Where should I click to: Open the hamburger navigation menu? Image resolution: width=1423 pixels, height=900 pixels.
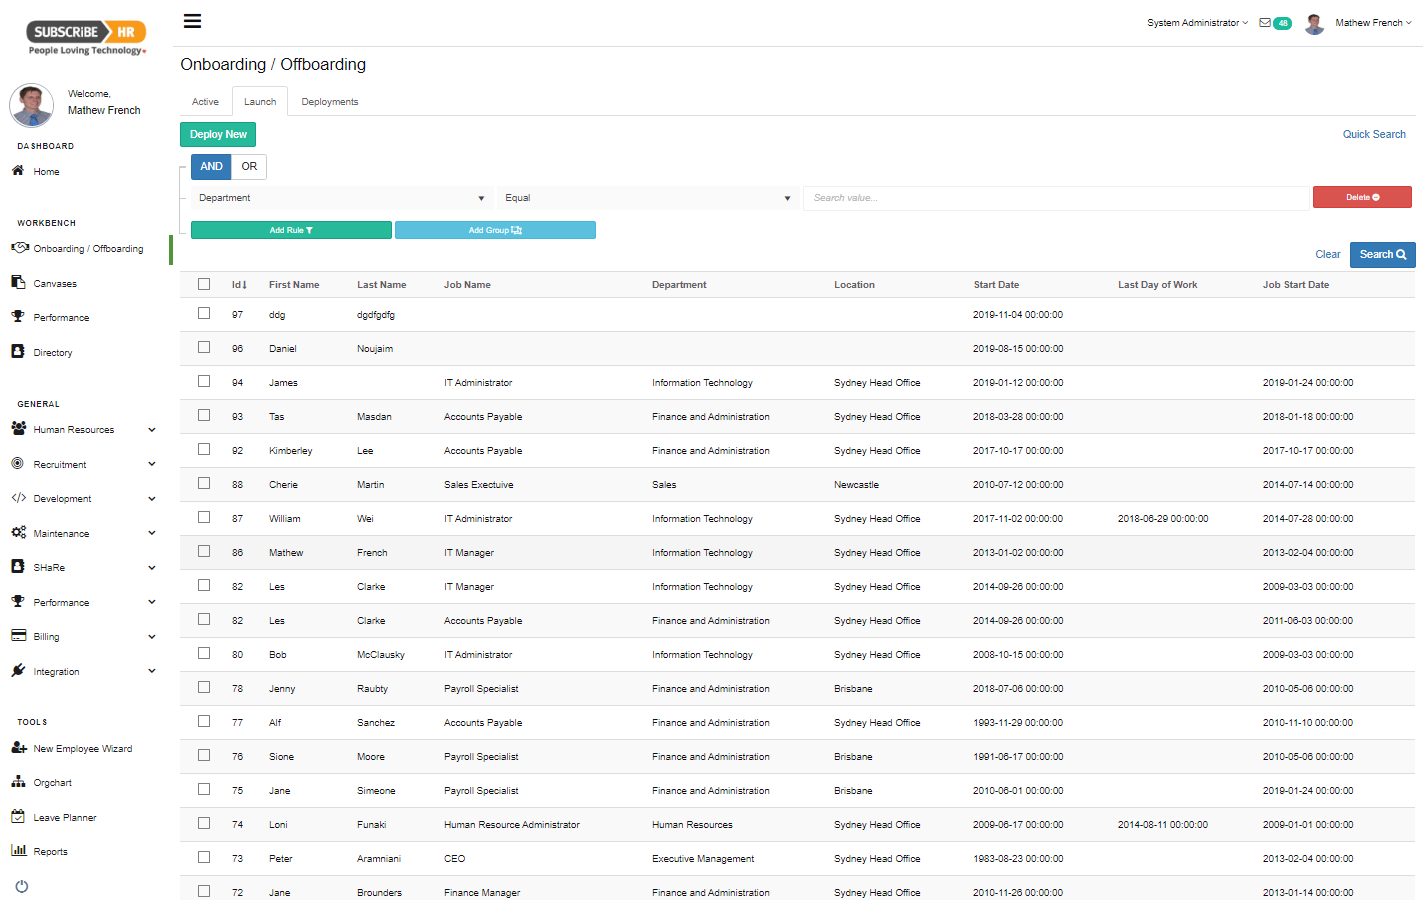pos(192,20)
